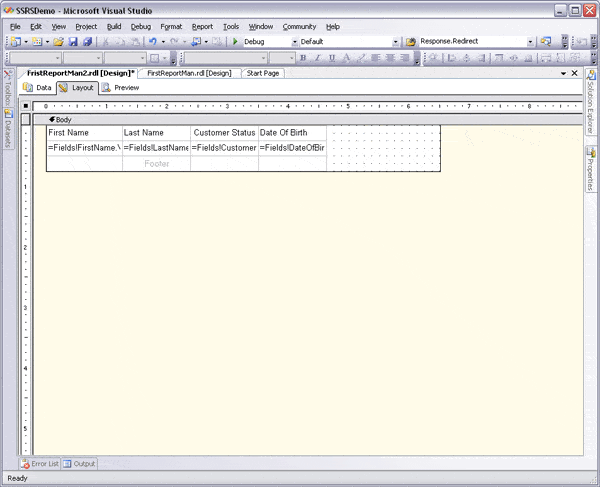
Task: Open the Error List panel
Action: [40, 464]
